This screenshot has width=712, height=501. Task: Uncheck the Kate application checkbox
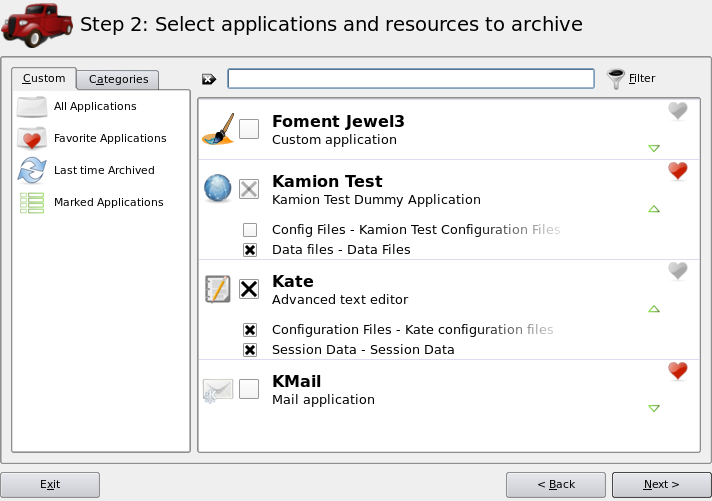click(x=249, y=289)
